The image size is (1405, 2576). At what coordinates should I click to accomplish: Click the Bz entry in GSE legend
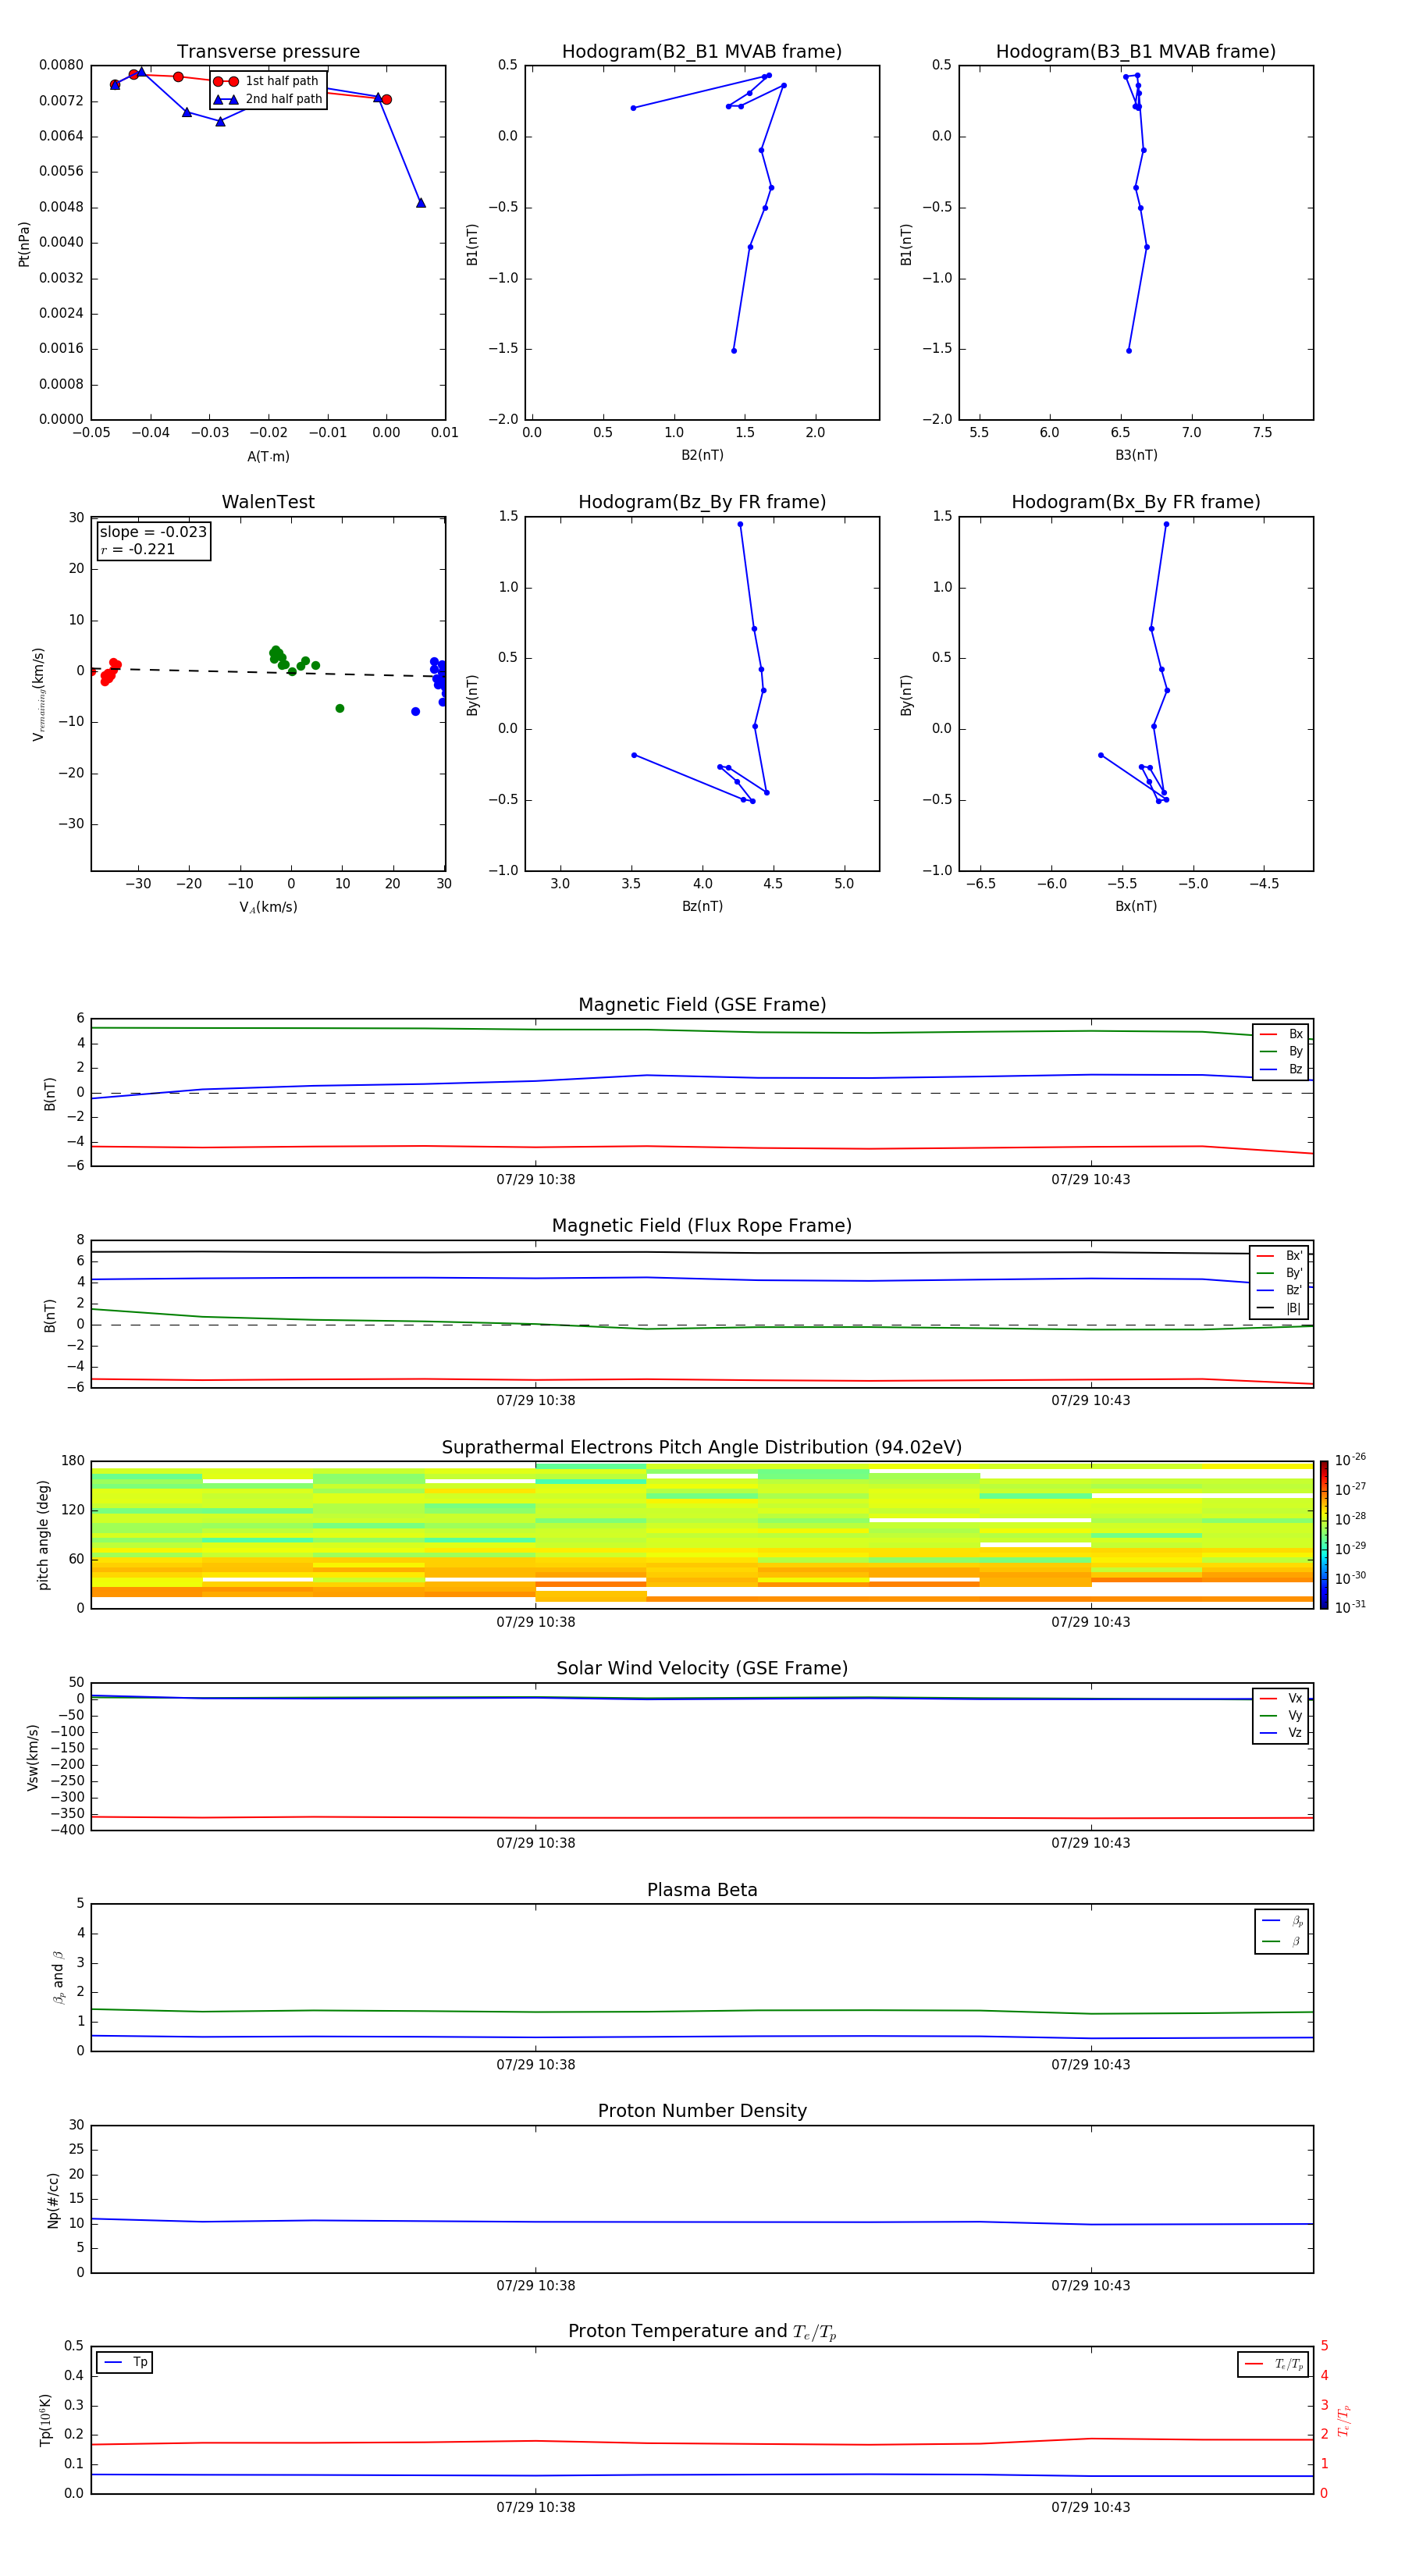1281,1070
